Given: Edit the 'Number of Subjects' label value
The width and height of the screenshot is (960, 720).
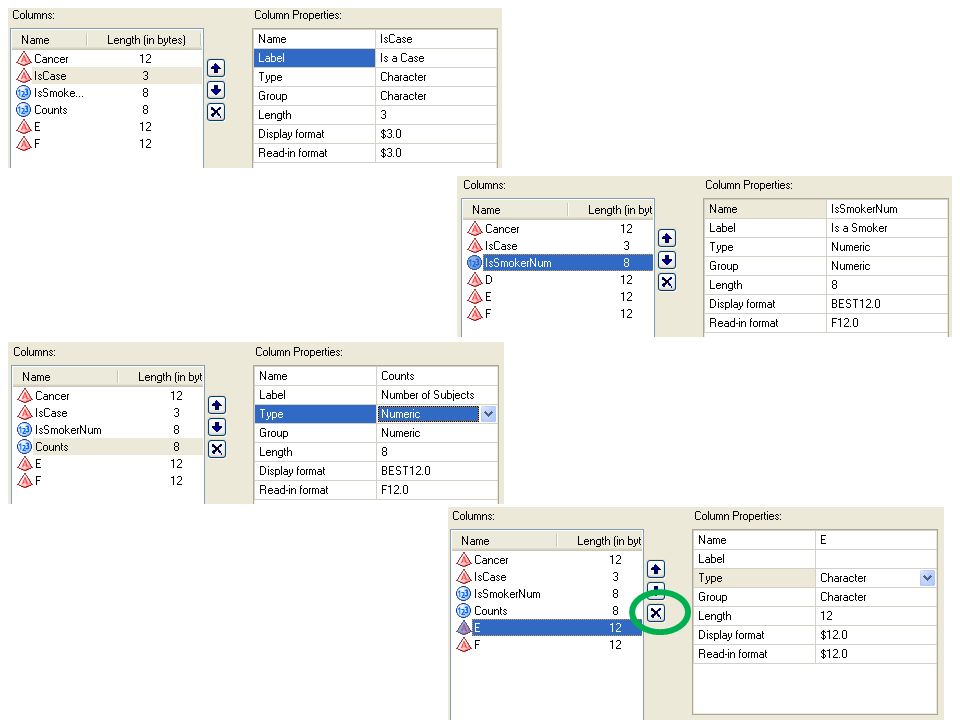Looking at the screenshot, I should 437,396.
